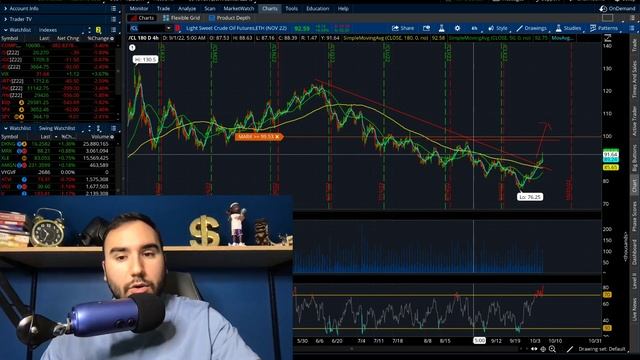Screen dimensions: 640x360
Task: Open Indexes watchlist menu icon
Action: (x=113, y=30)
